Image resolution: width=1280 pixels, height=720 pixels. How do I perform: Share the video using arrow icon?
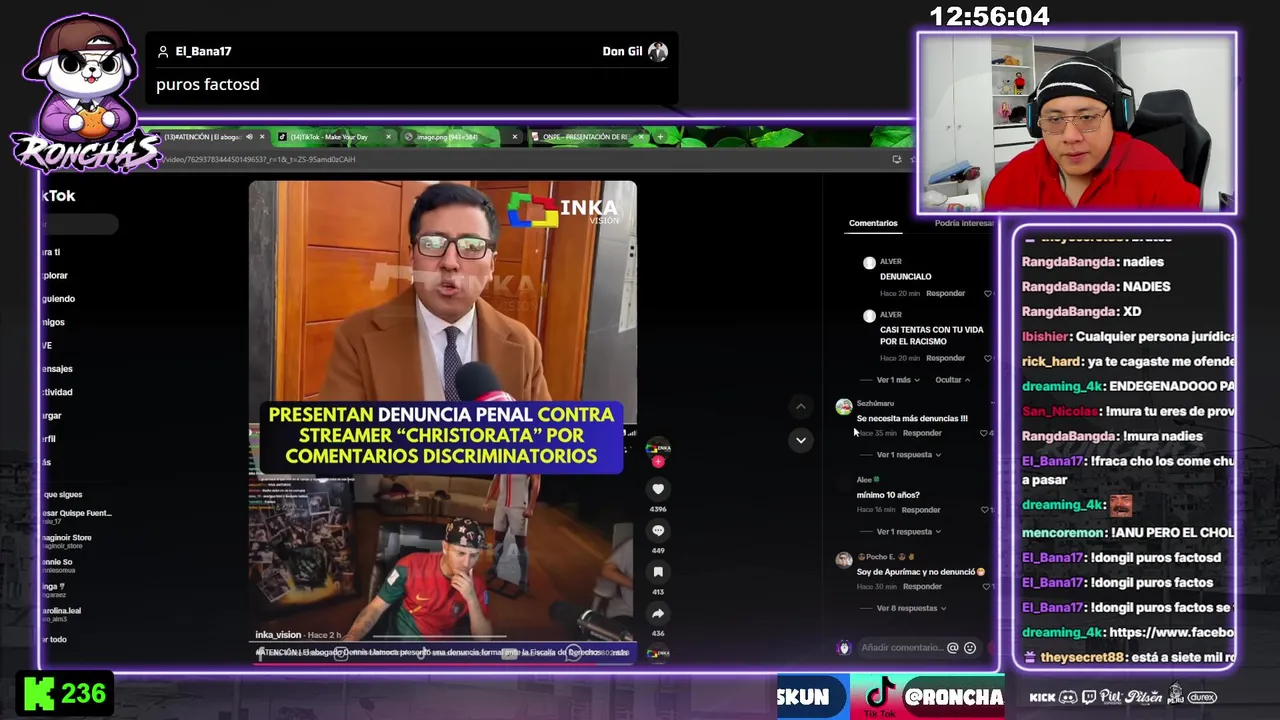coord(658,613)
